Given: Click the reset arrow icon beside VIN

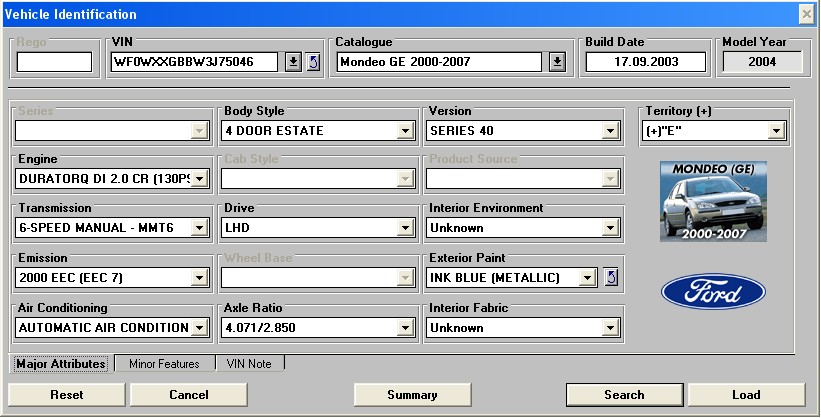Looking at the screenshot, I should 312,62.
